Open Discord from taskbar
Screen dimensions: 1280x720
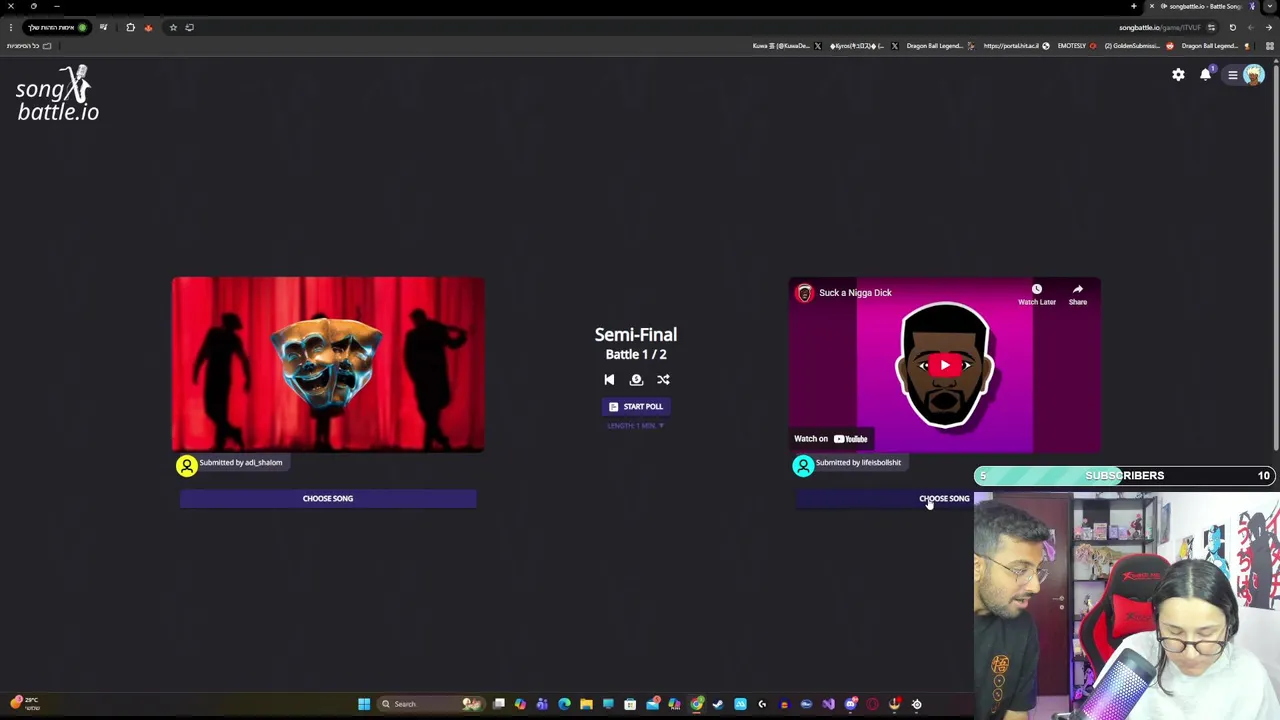click(x=851, y=704)
